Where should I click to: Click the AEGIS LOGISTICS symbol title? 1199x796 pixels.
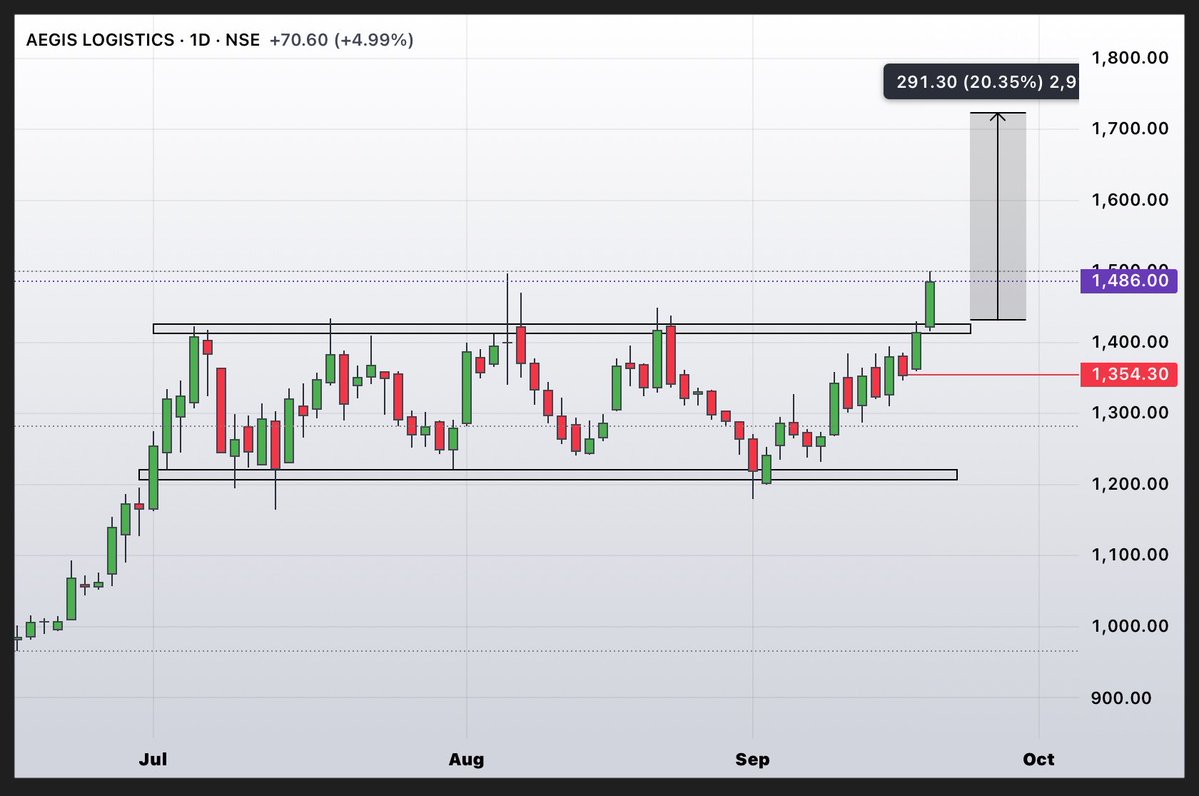100,40
